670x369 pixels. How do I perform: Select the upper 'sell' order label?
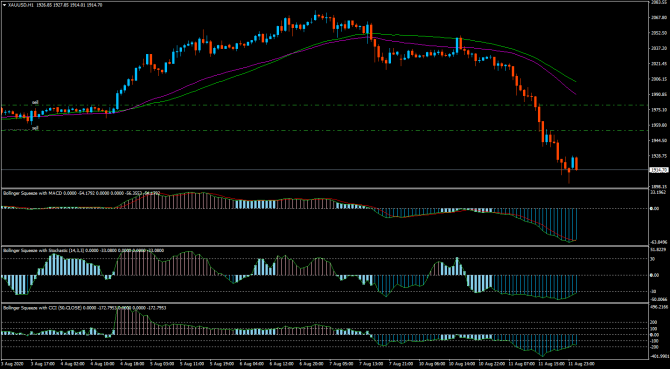pyautogui.click(x=35, y=102)
